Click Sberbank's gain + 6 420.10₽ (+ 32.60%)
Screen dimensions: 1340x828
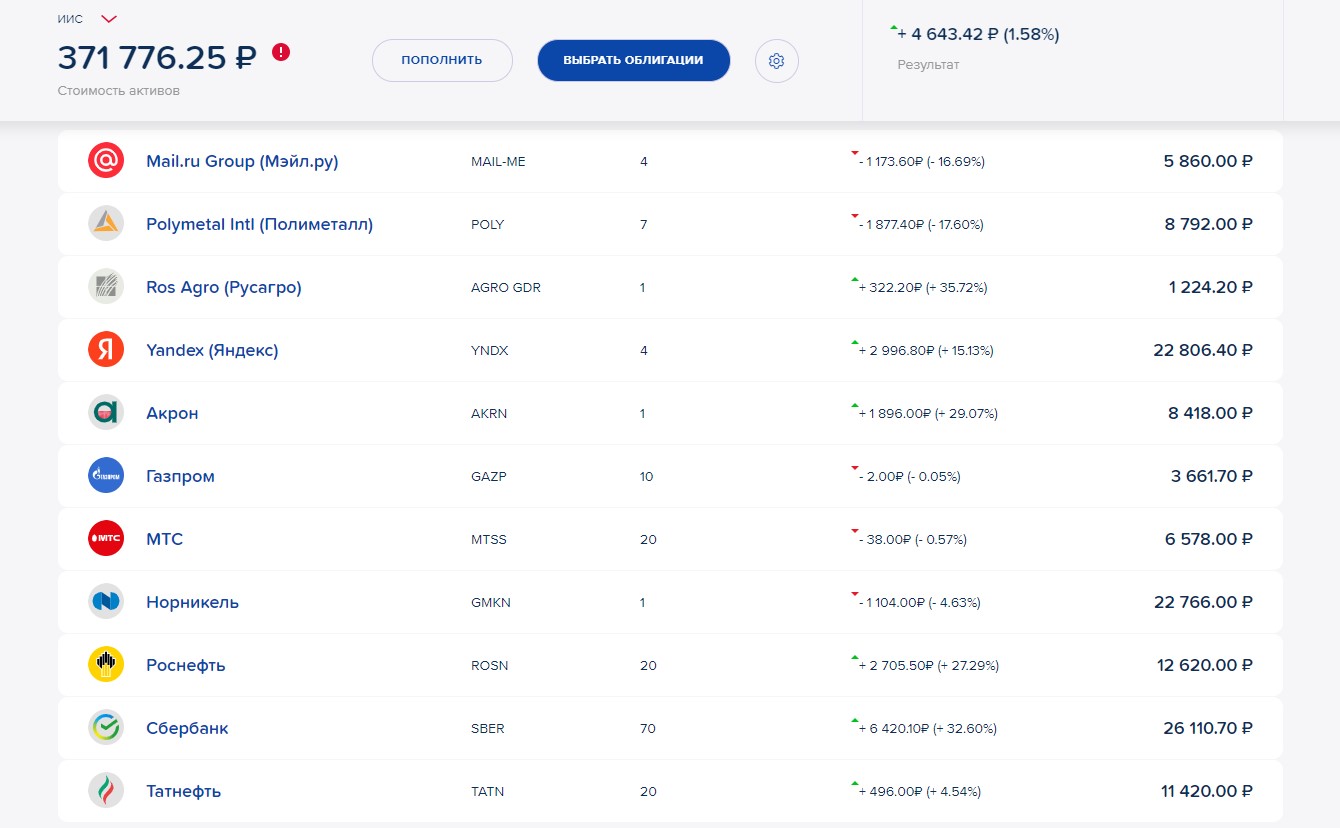927,728
